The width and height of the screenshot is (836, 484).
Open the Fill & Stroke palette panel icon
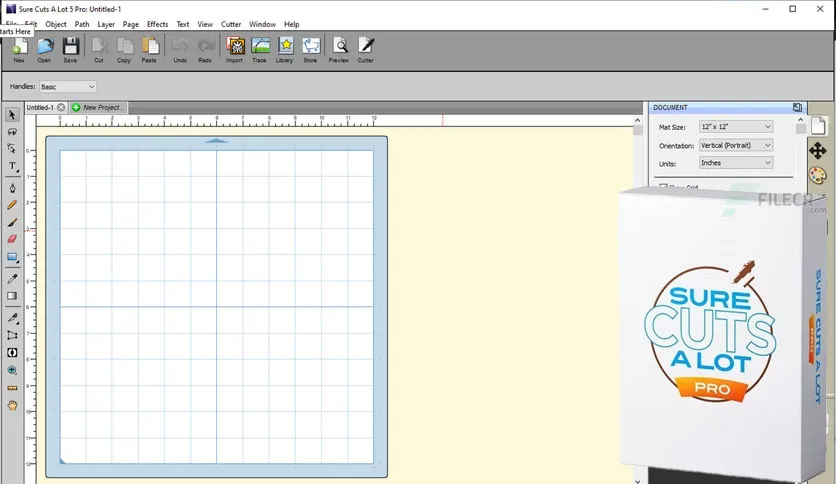tap(817, 175)
